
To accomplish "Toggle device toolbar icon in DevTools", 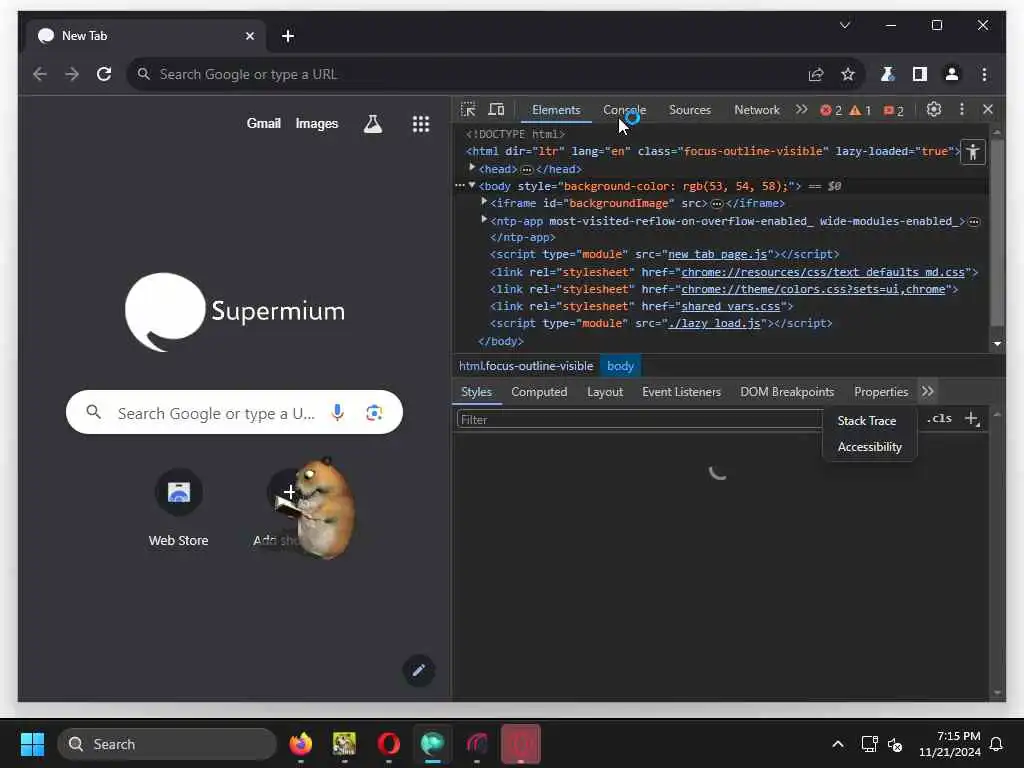I will pos(496,110).
